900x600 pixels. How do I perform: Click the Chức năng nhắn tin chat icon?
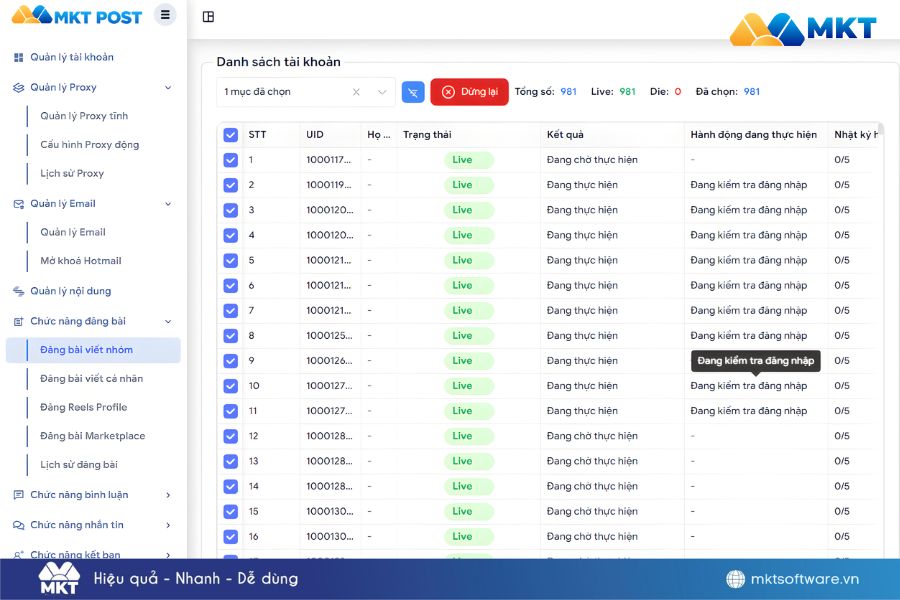click(x=18, y=525)
